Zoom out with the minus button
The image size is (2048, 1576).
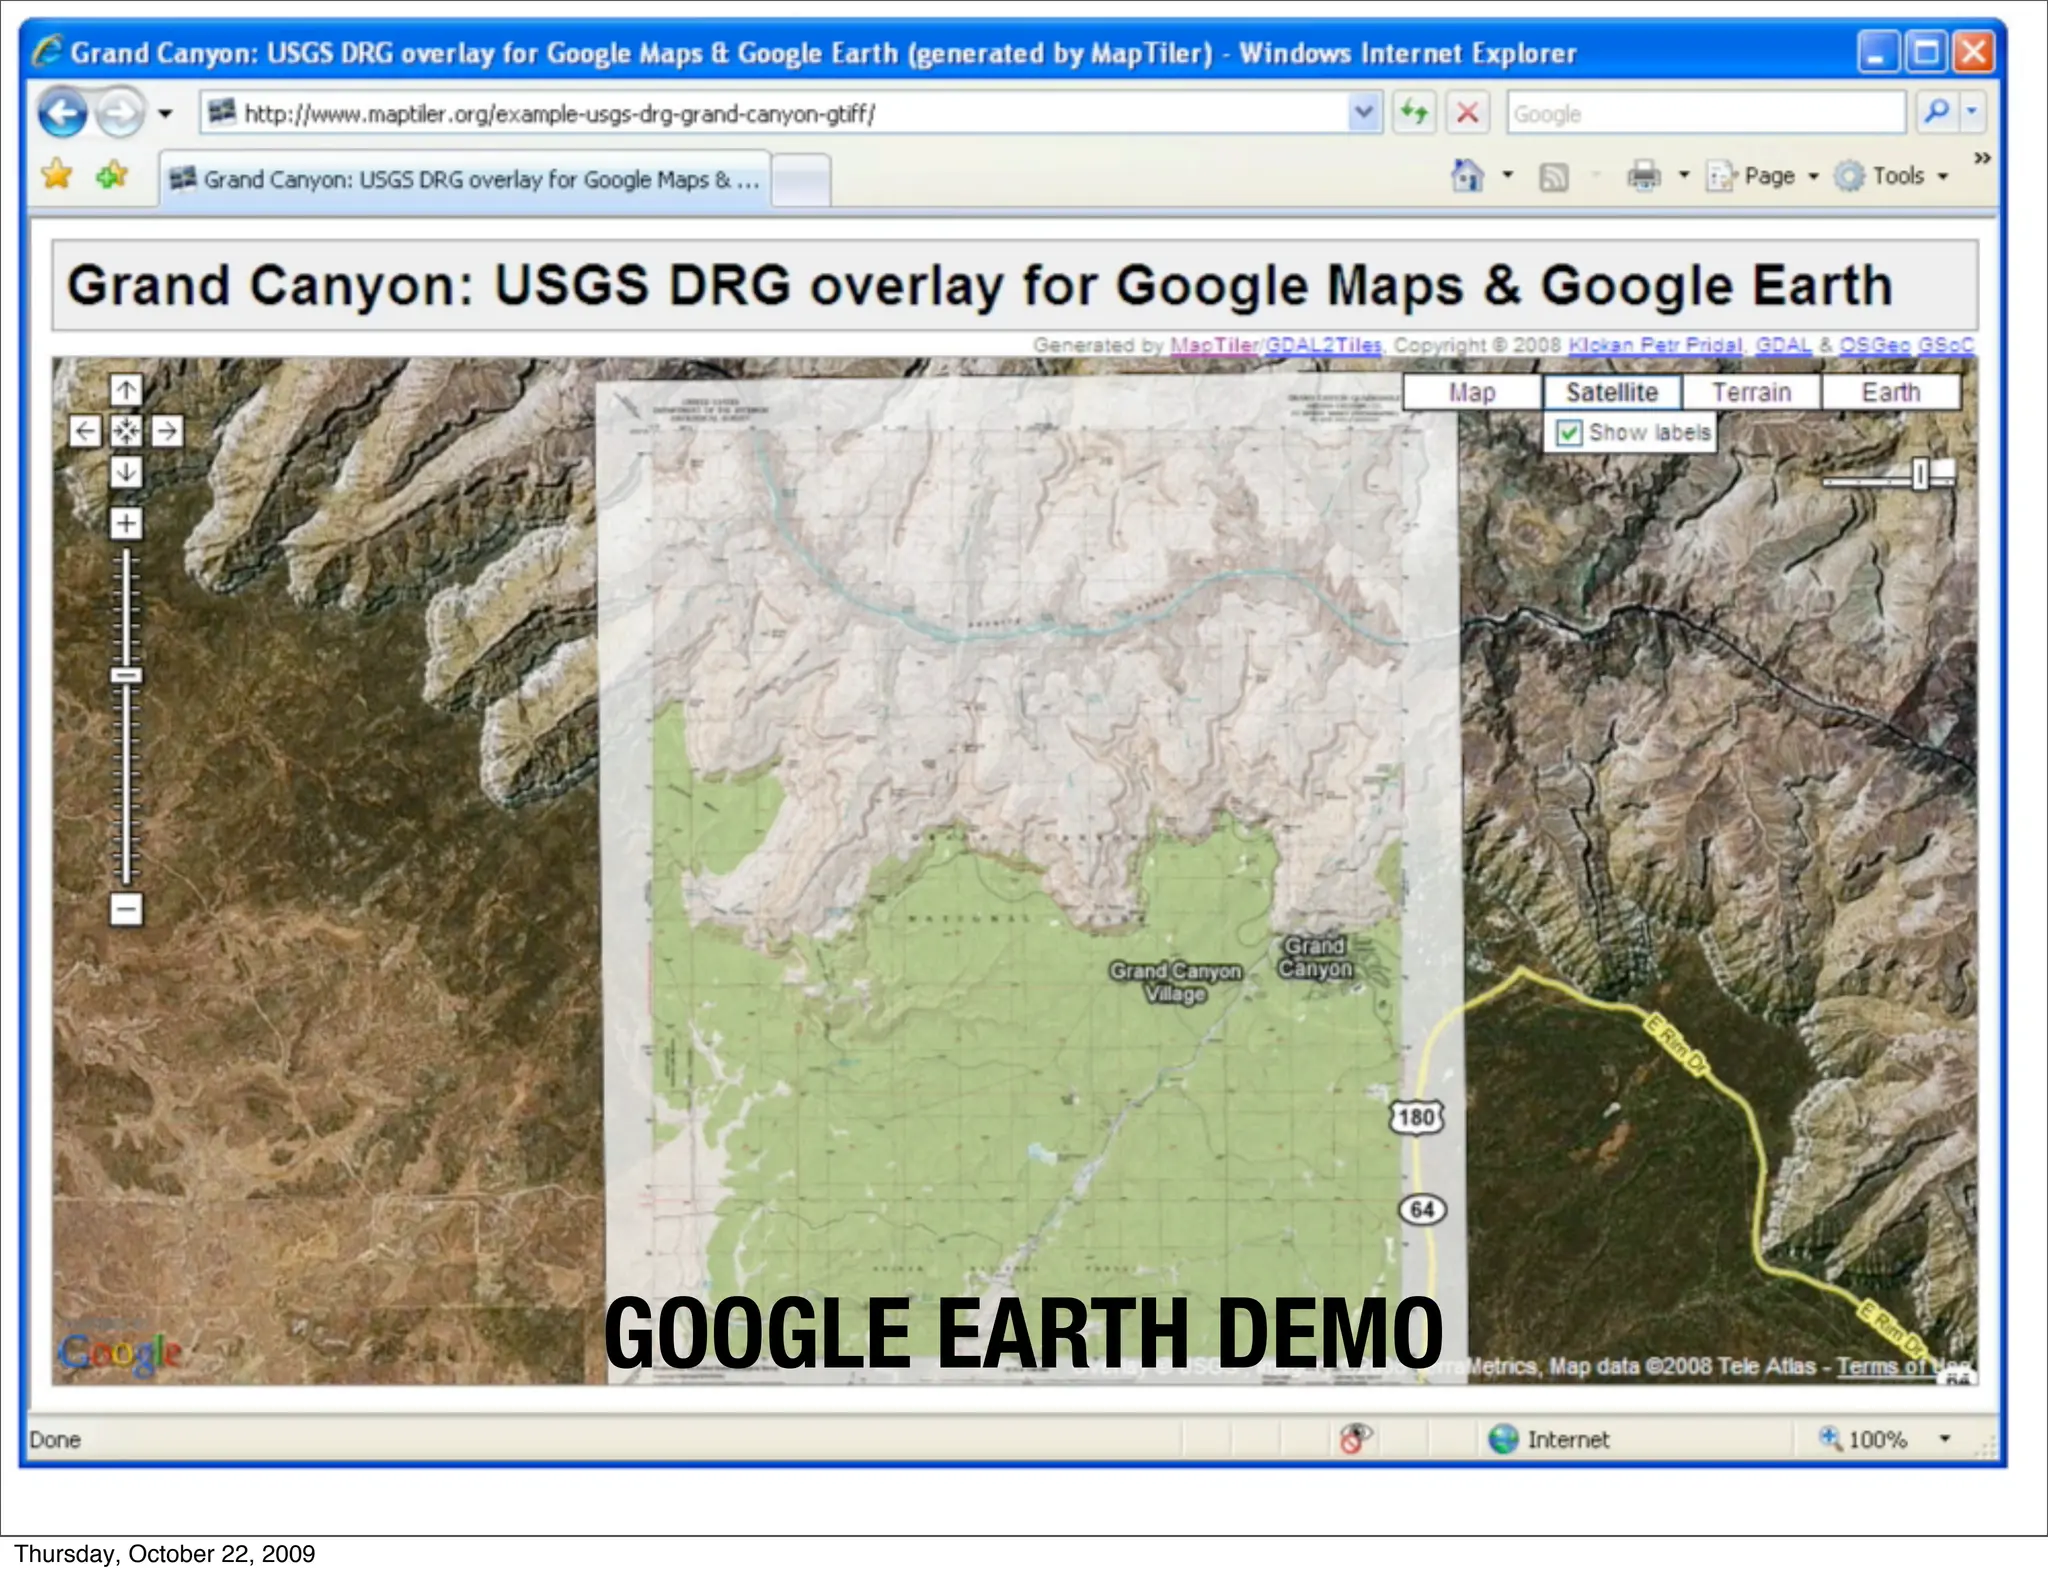coord(126,909)
